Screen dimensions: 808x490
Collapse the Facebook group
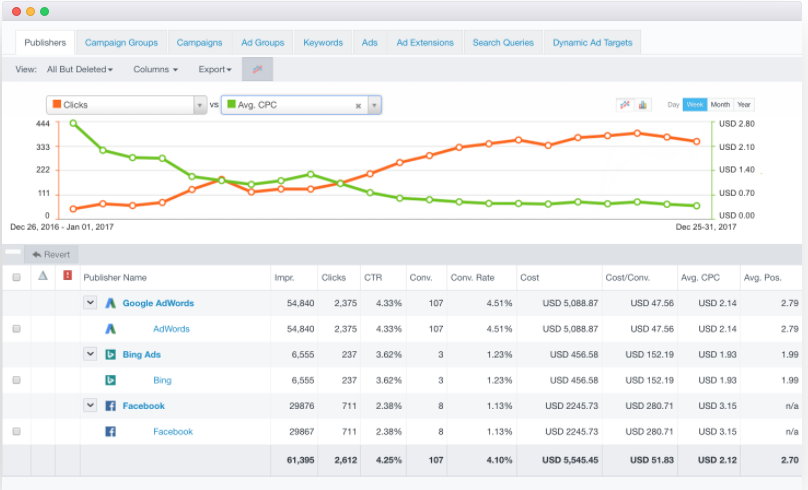(x=90, y=405)
